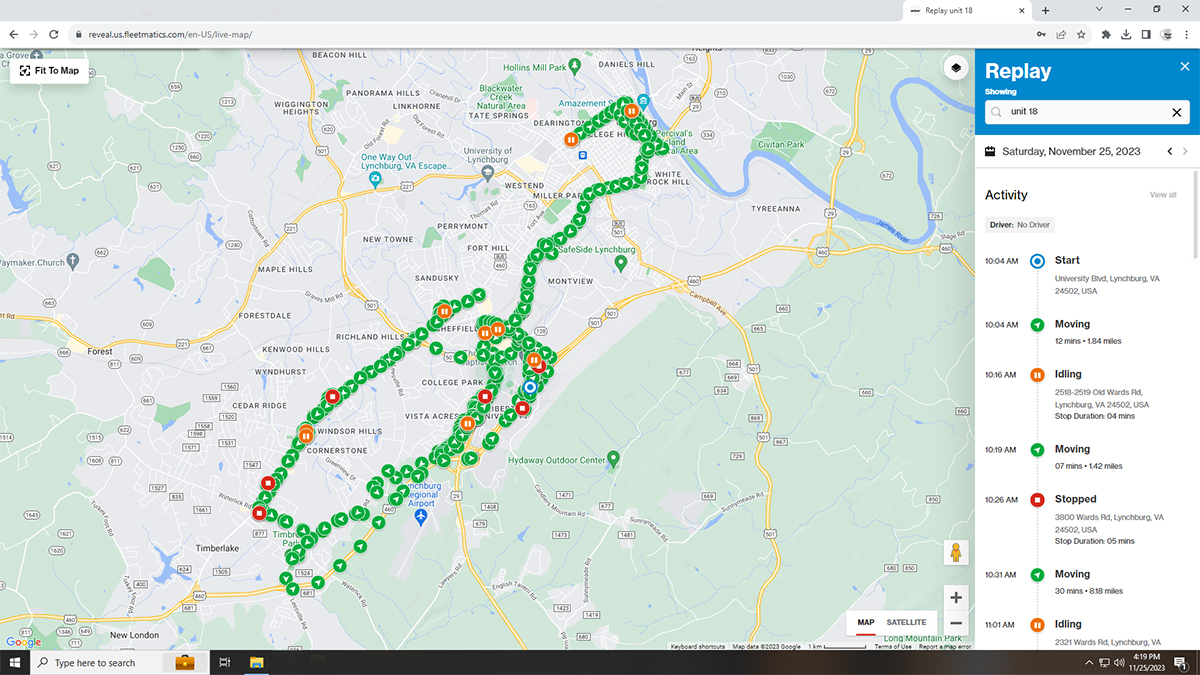Go to the previous day arrow

click(1170, 152)
